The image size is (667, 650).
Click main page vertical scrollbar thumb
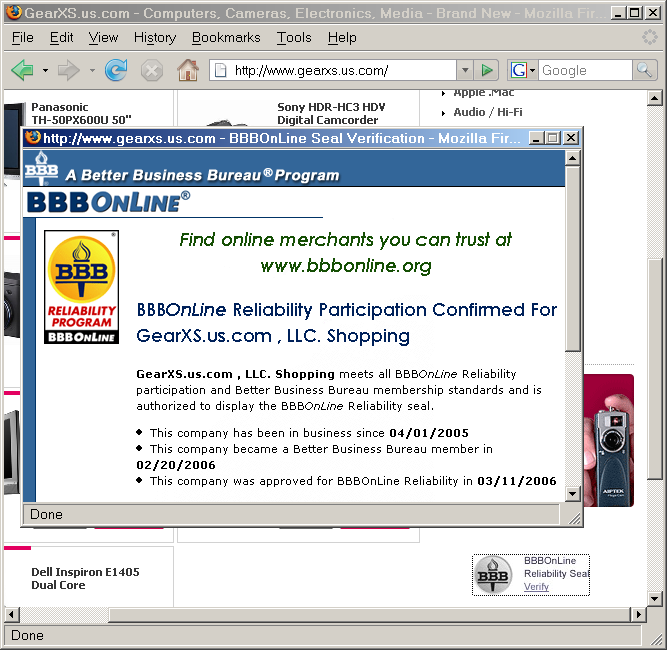click(x=654, y=369)
